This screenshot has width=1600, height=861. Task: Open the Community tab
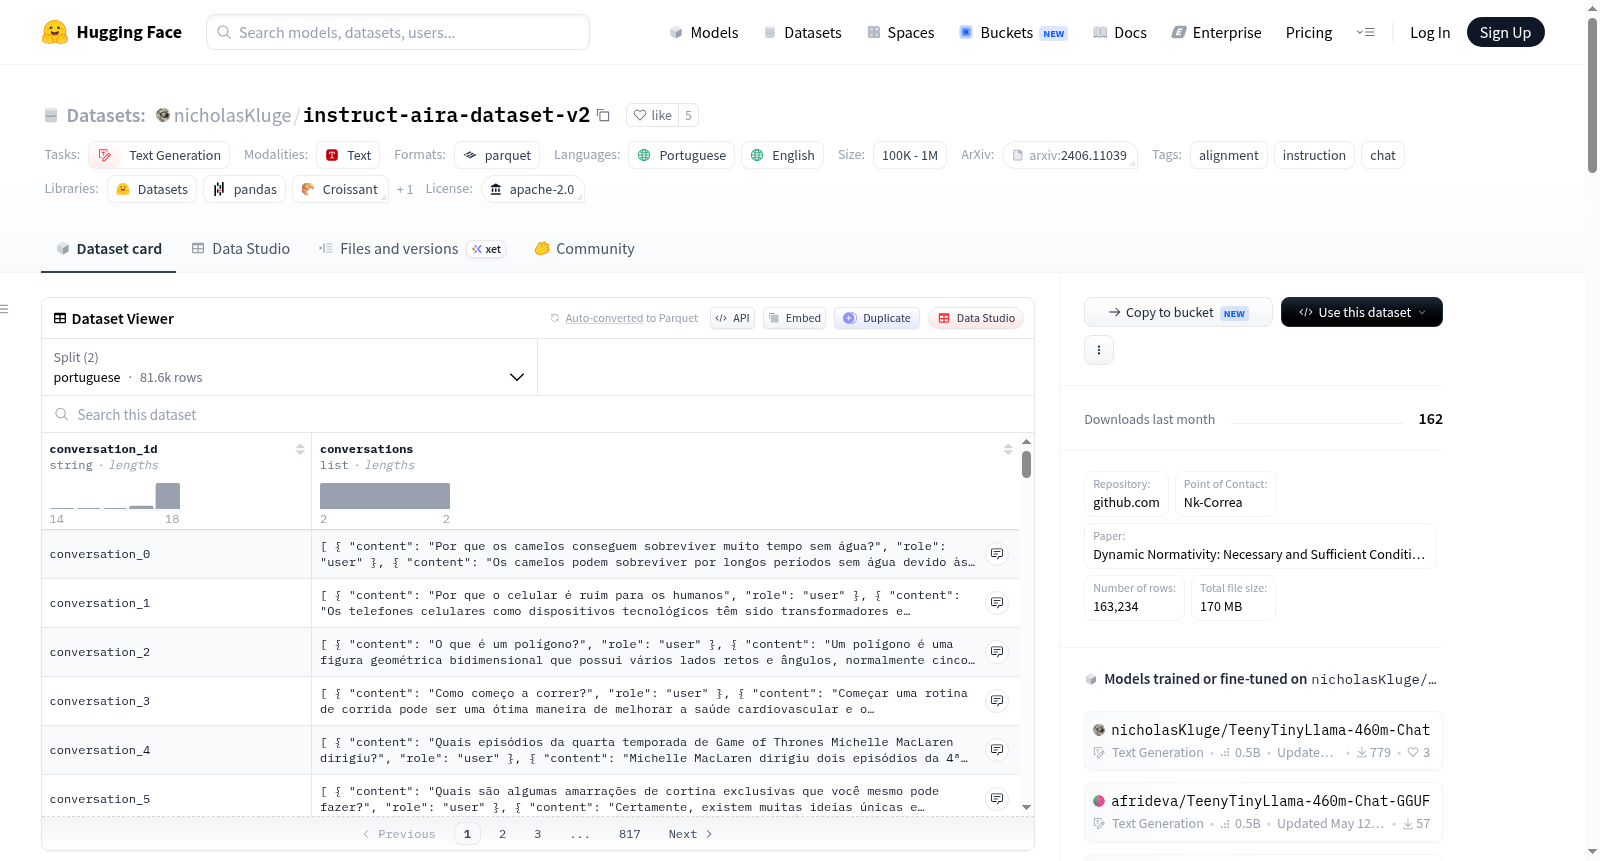(x=584, y=248)
